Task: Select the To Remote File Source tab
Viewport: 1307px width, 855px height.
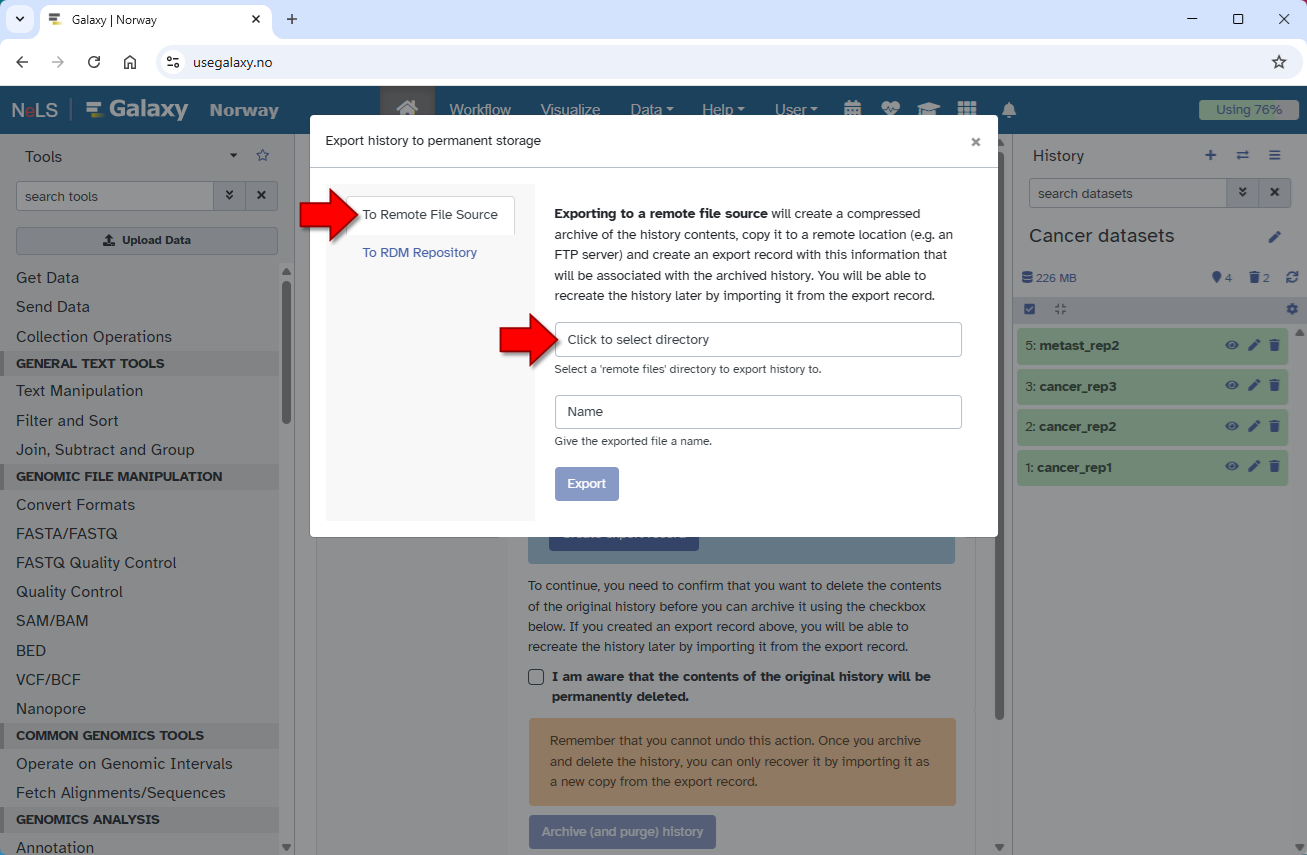Action: click(x=430, y=215)
